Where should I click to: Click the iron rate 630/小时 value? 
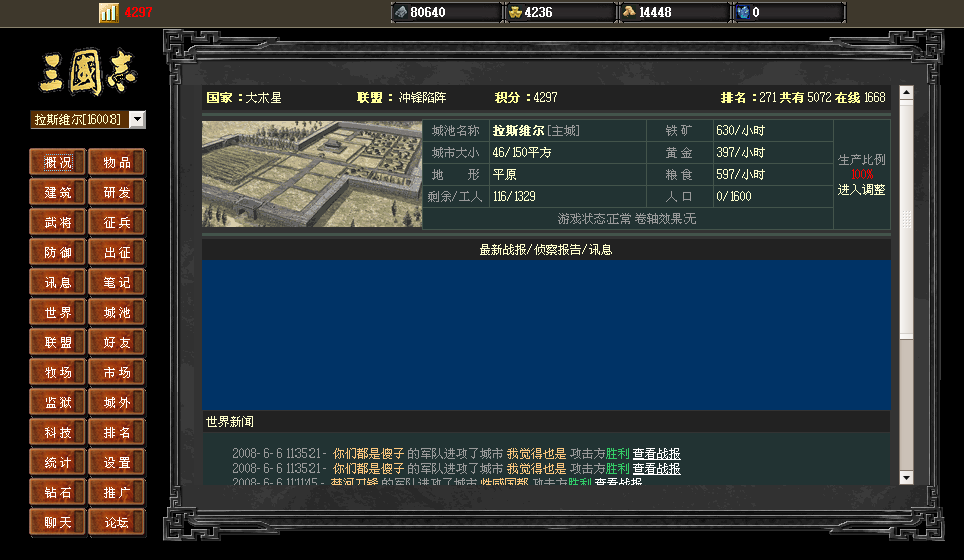click(740, 131)
